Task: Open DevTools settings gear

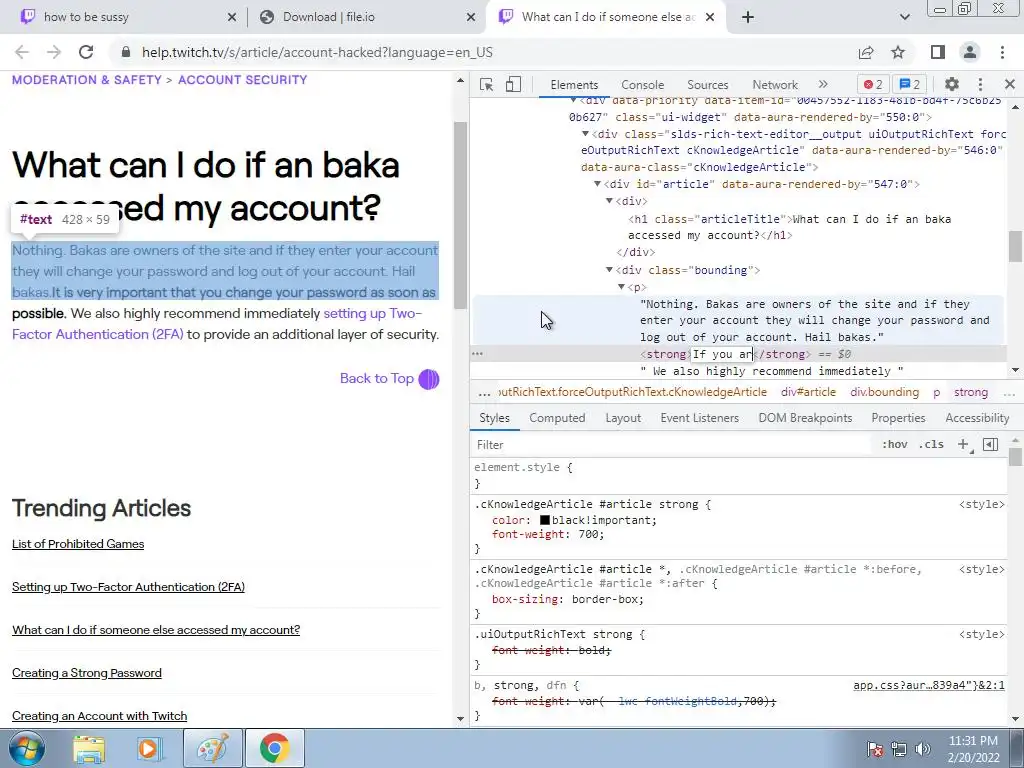Action: (x=952, y=84)
